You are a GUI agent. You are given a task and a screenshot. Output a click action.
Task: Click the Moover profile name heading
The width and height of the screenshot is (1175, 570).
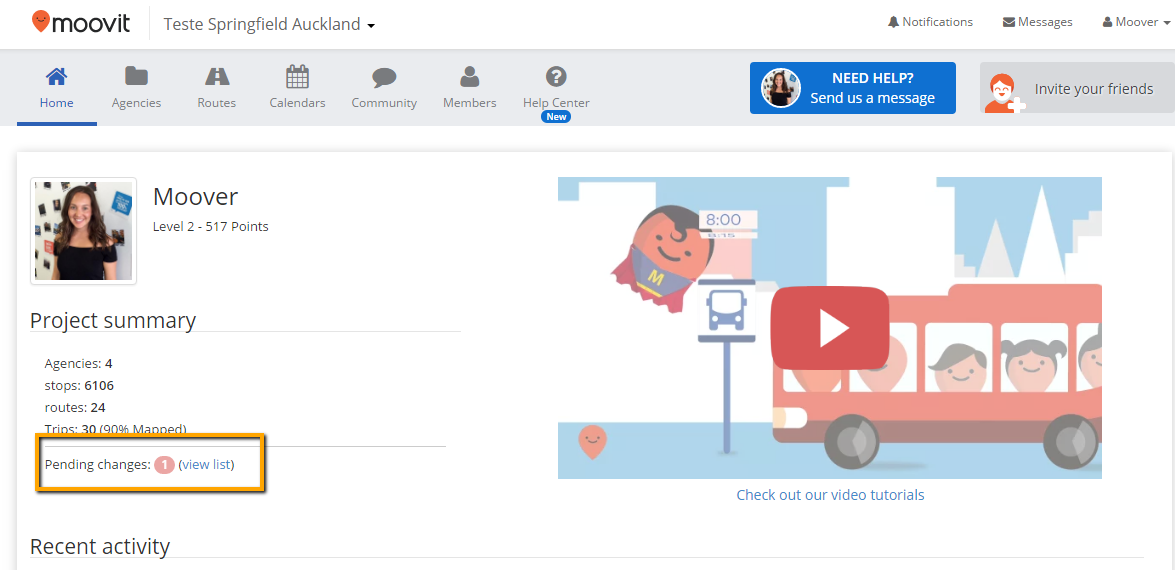(x=196, y=197)
